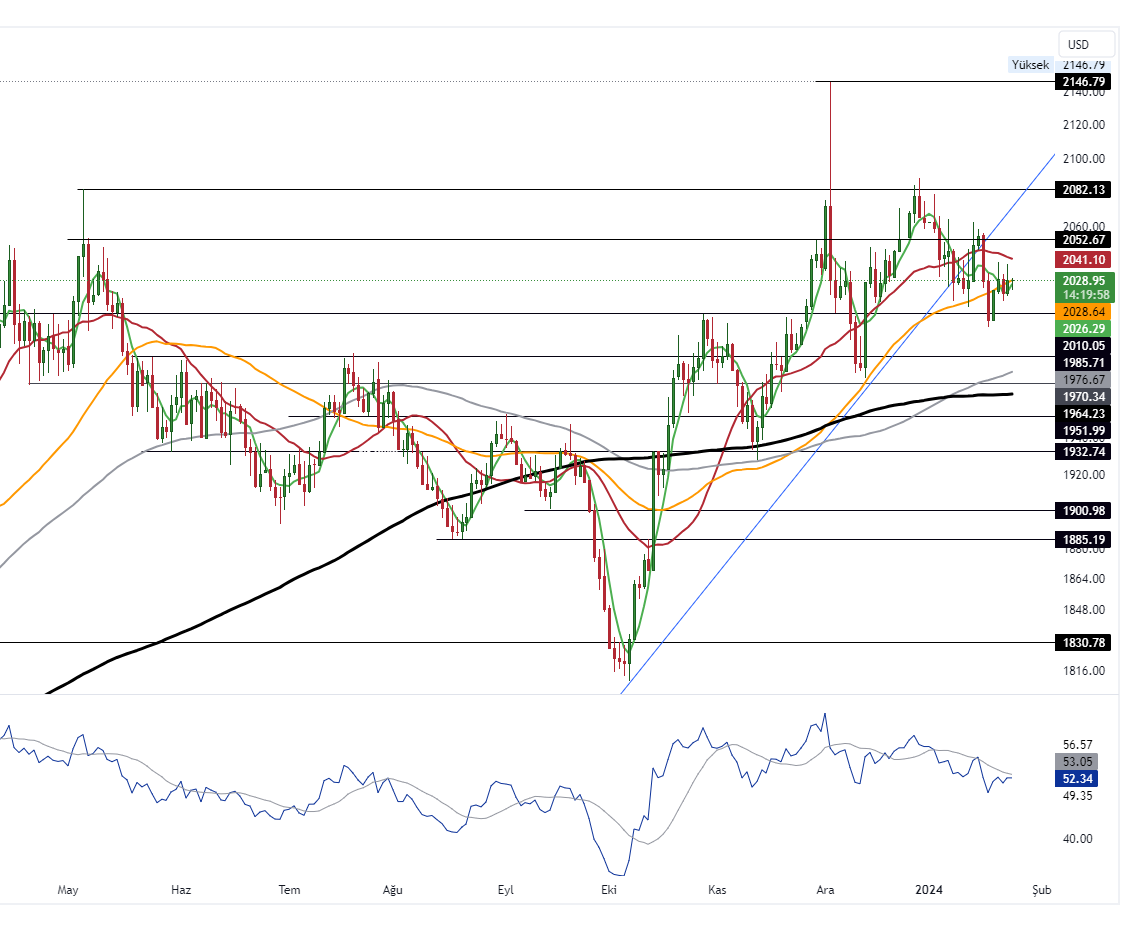Screen dimensions: 1129x939
Task: Click the 1830.78 support level label
Action: (x=1085, y=642)
